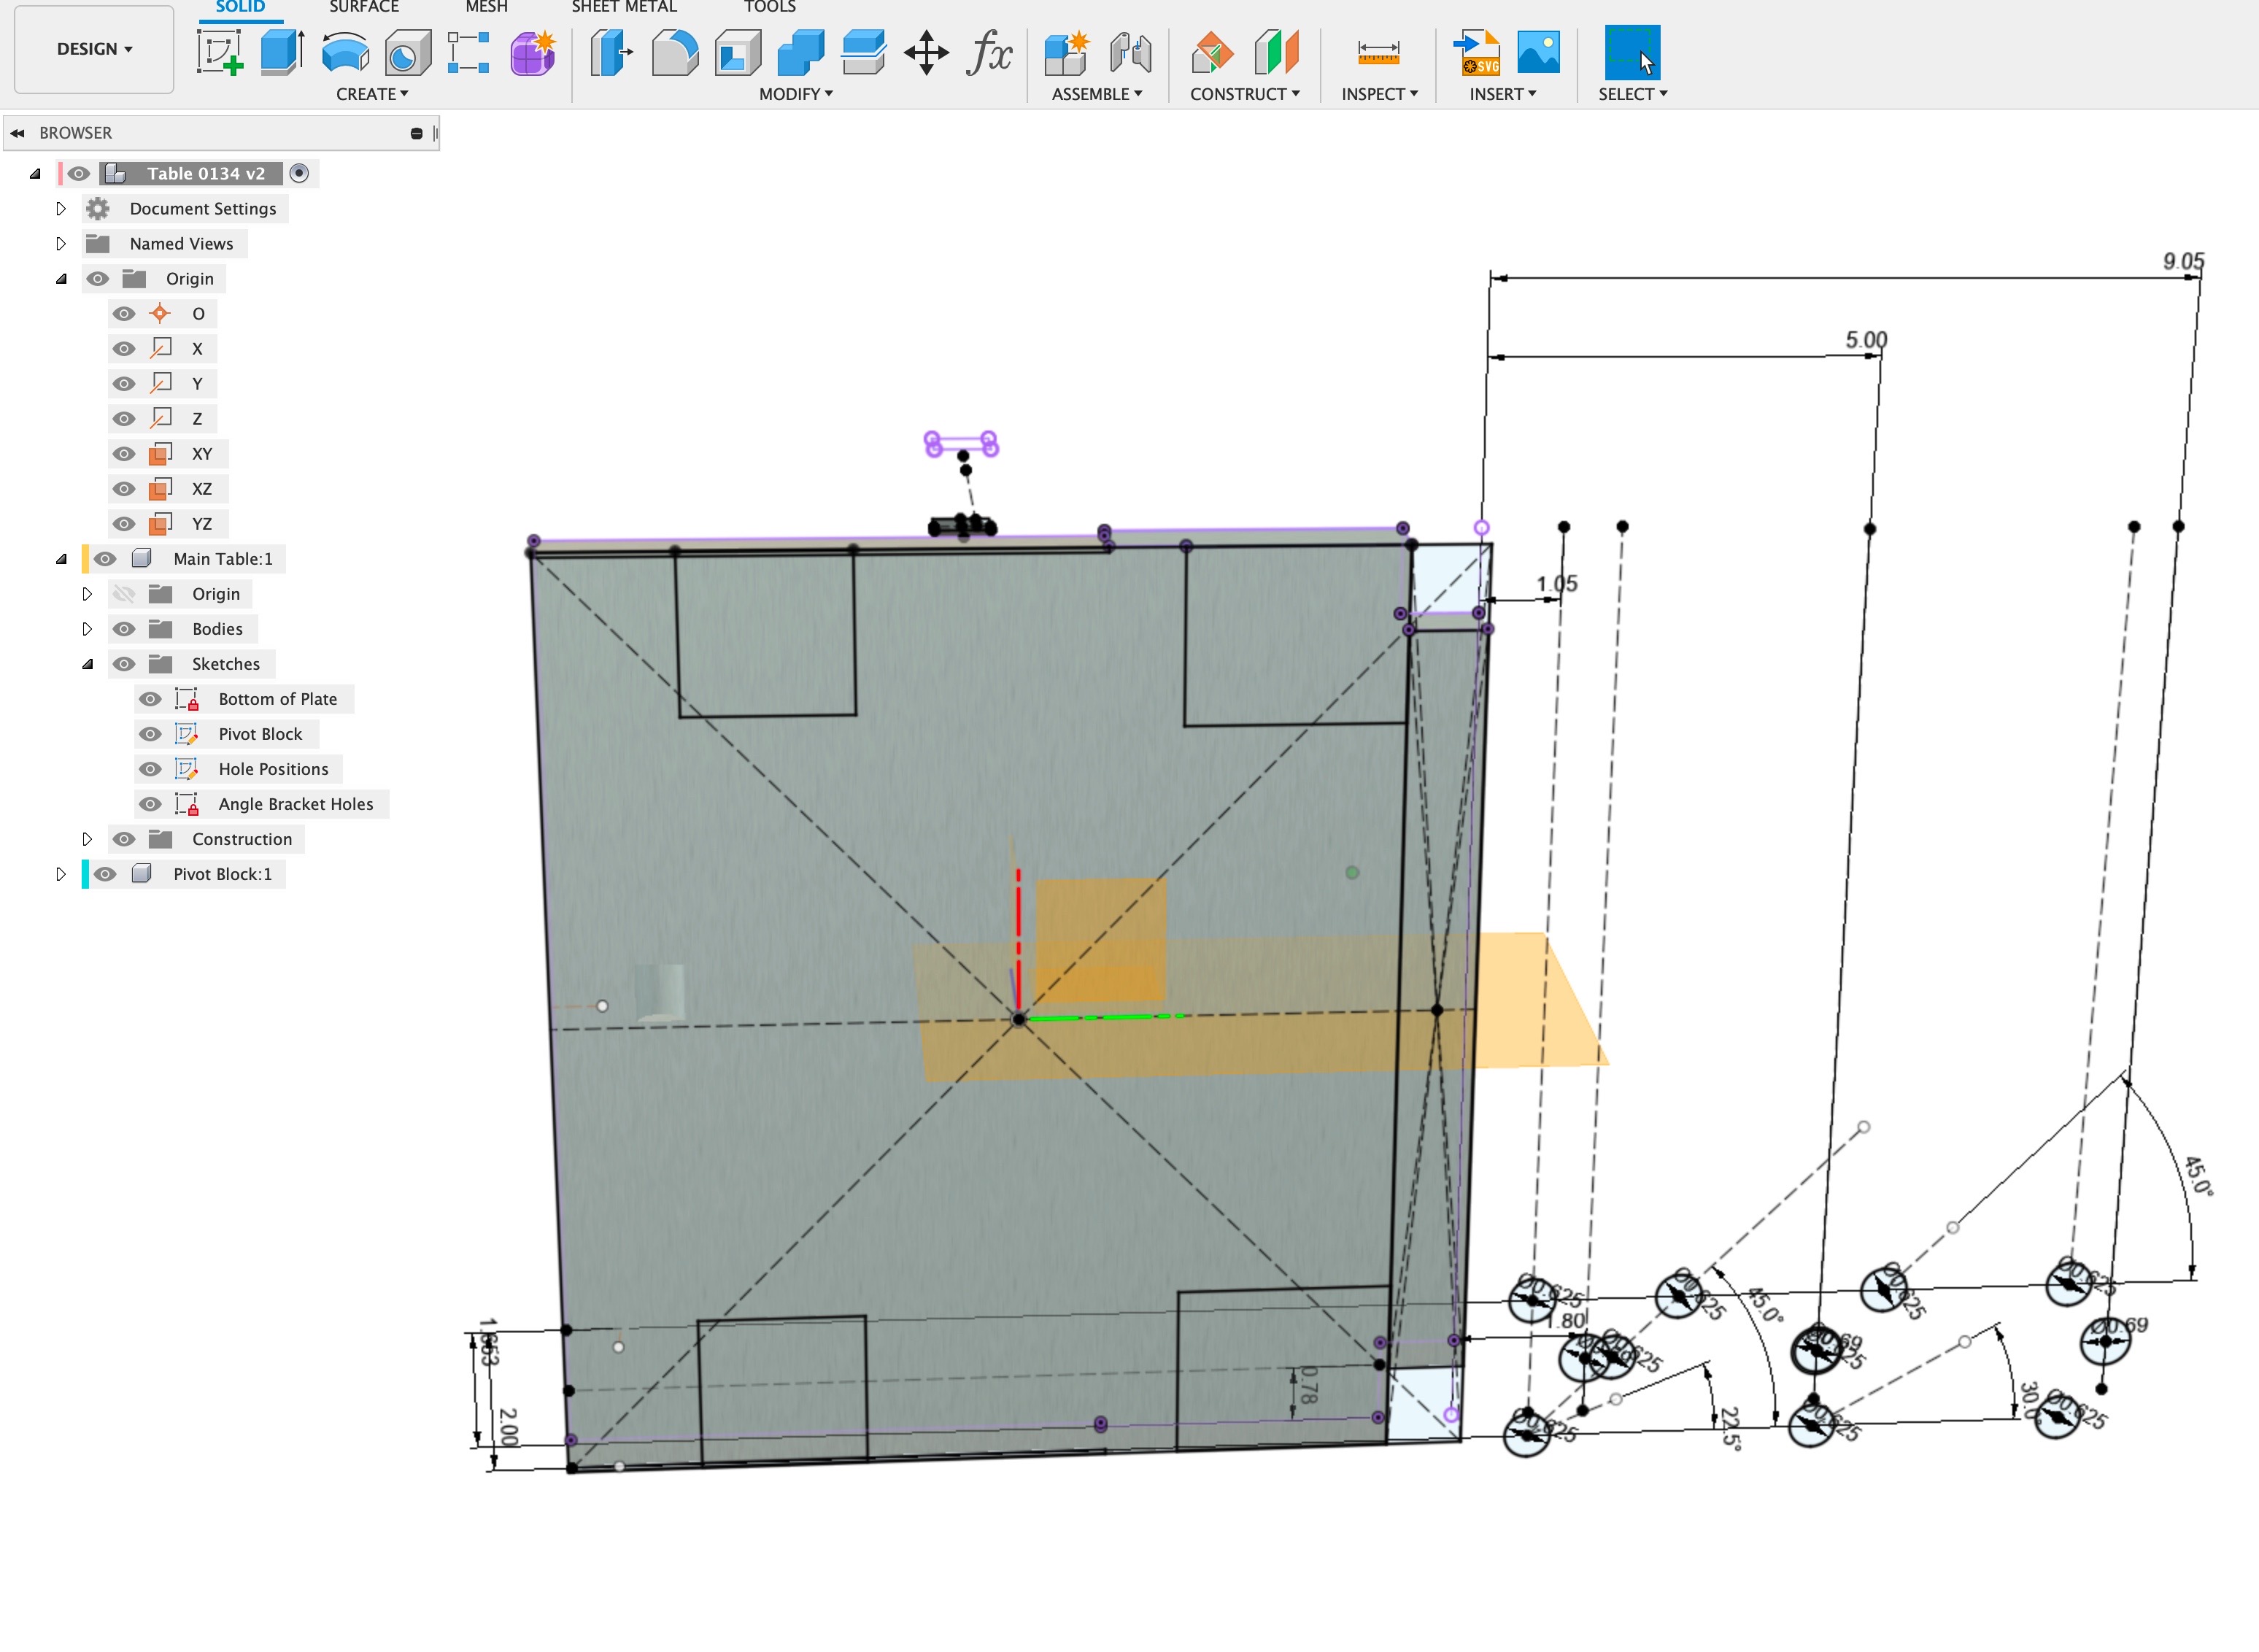Select the Create Sketch tool
Screen dimensions: 2259x1652
[221, 52]
